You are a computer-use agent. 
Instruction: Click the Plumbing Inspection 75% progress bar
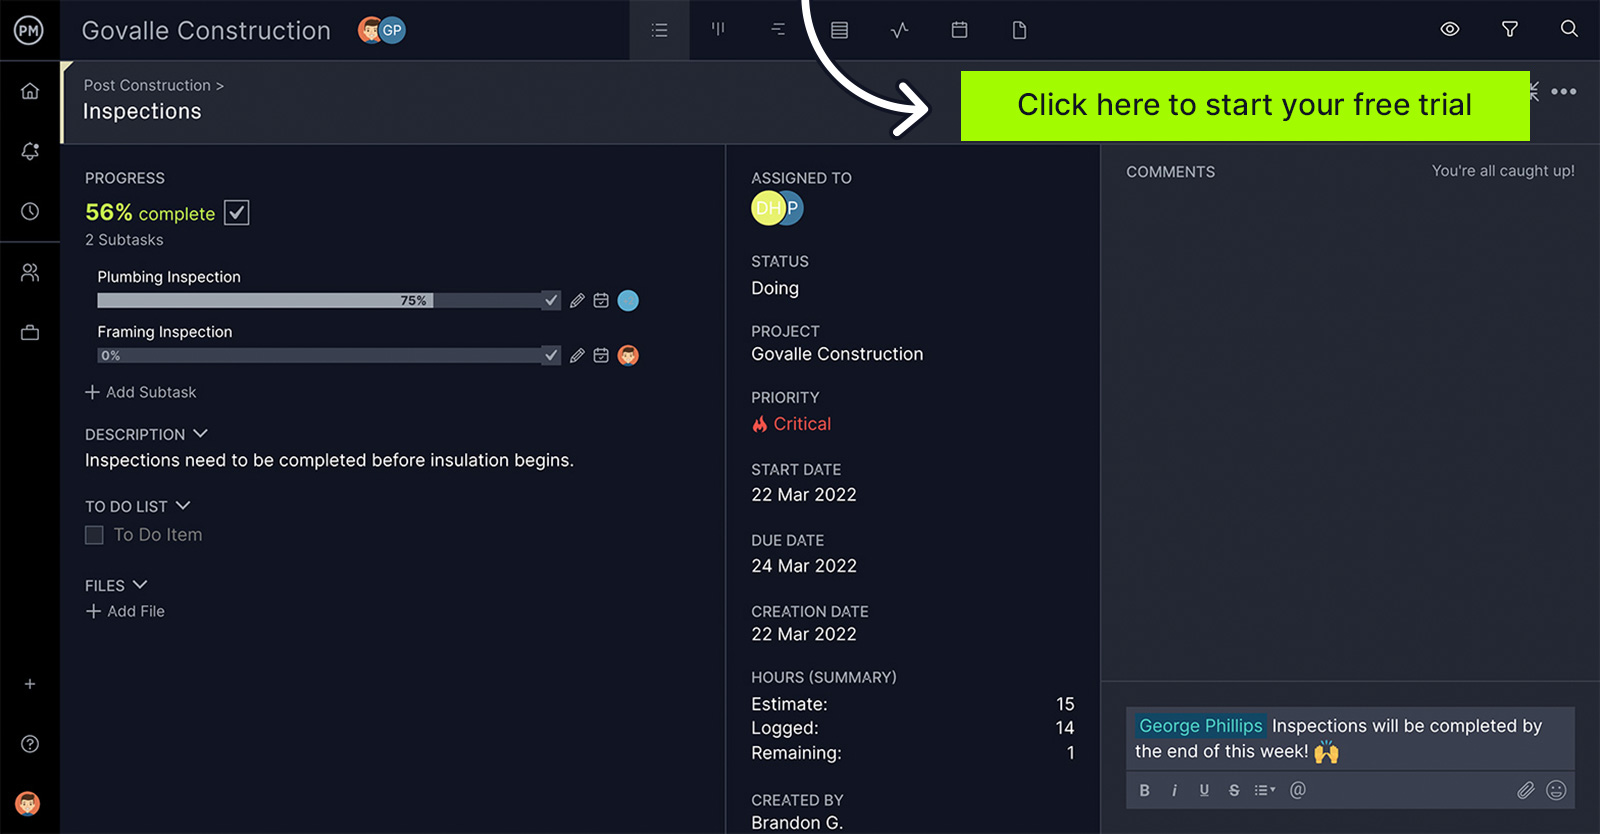[319, 300]
